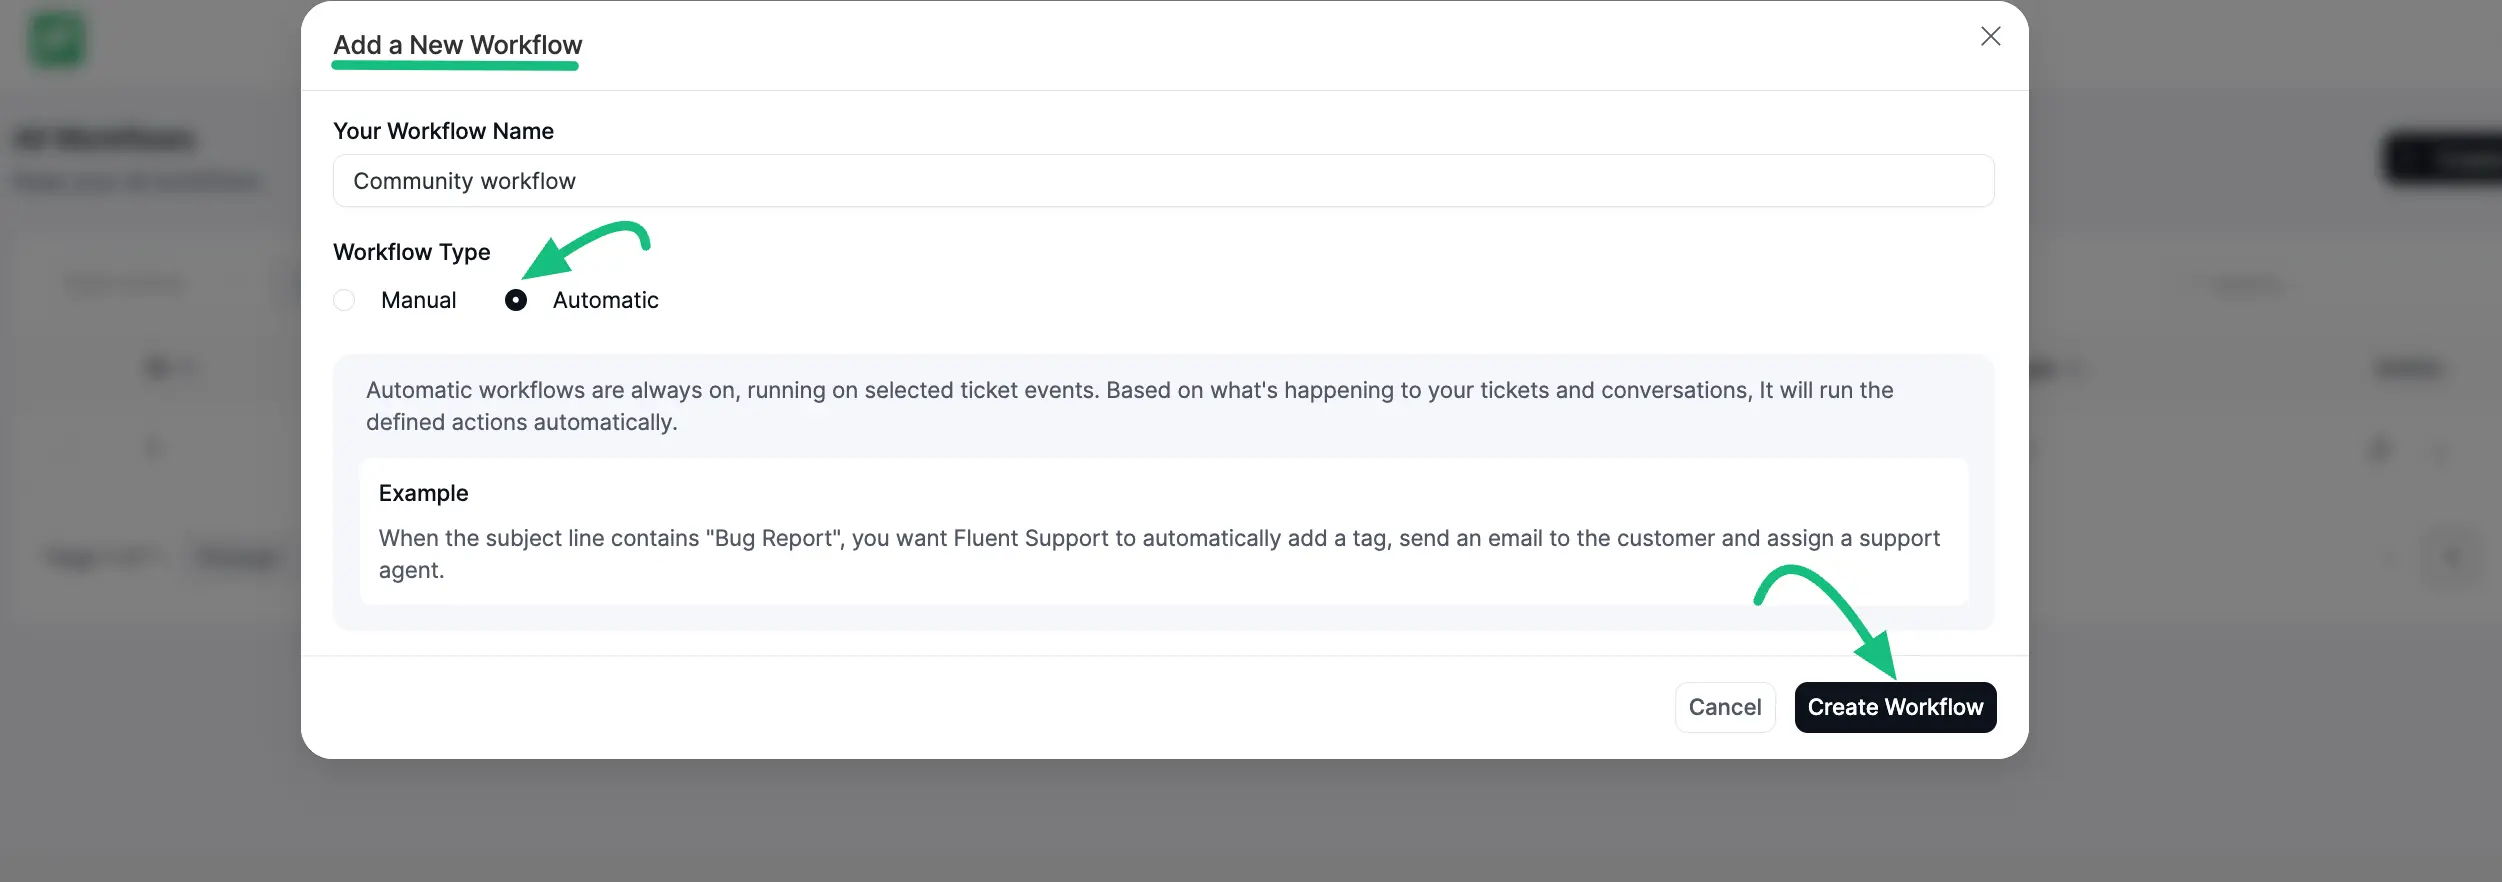Select the Automatic workflow type radio button

tap(516, 300)
